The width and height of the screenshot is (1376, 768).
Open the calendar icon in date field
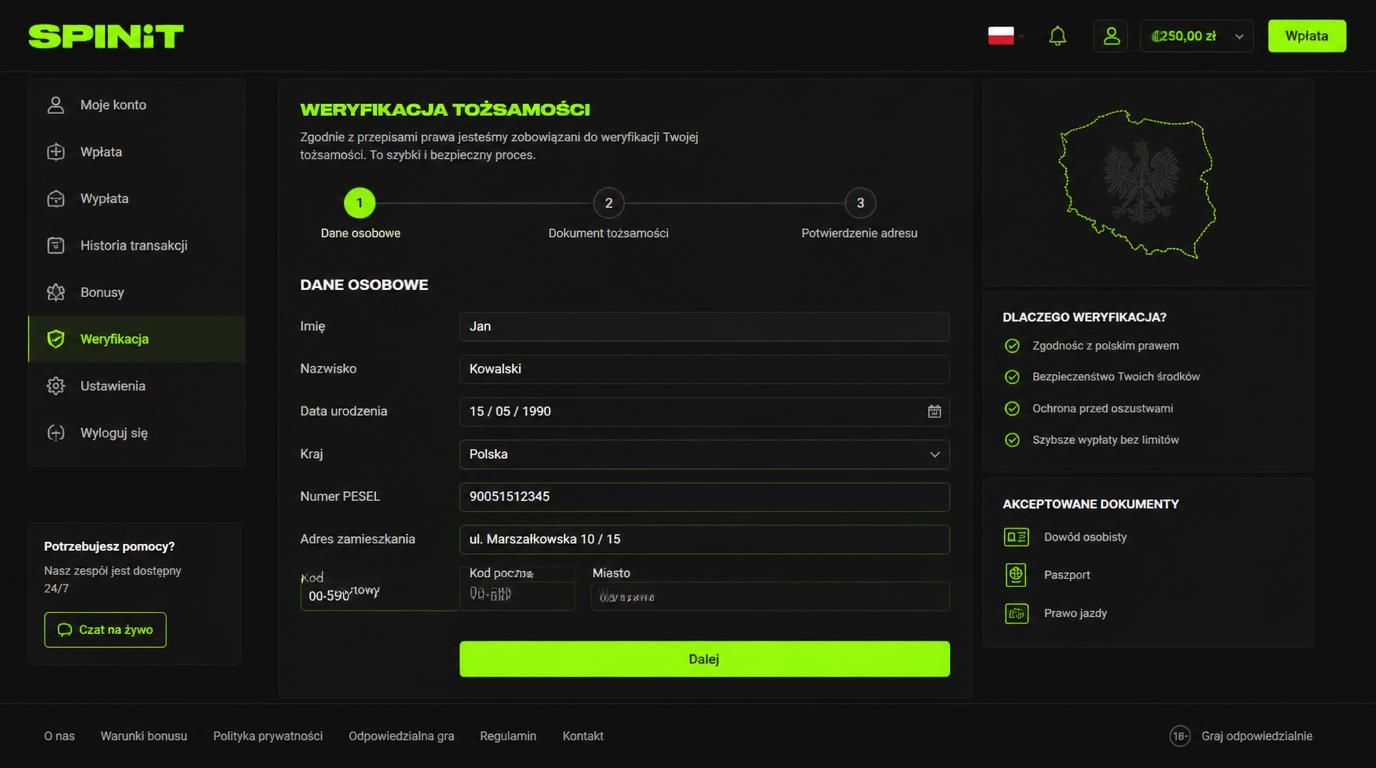tap(934, 411)
